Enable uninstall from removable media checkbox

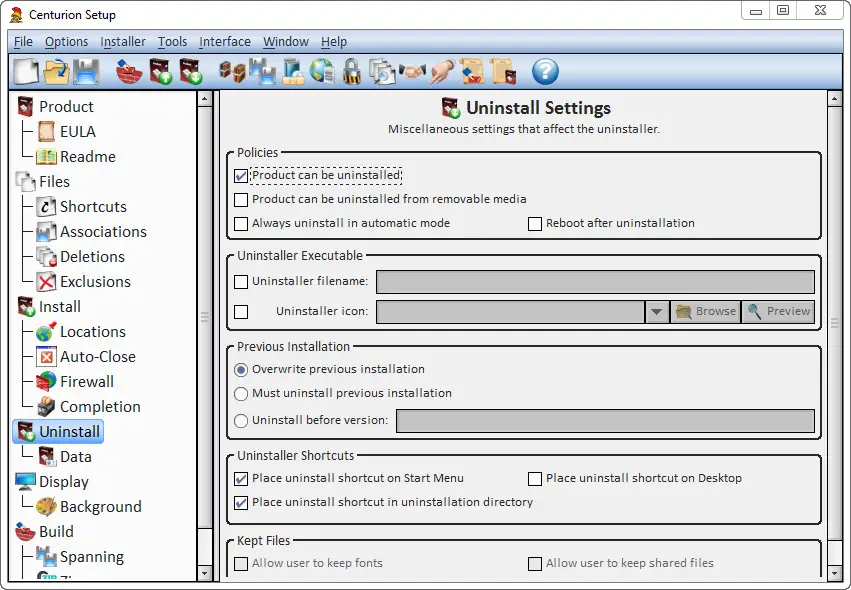click(241, 200)
